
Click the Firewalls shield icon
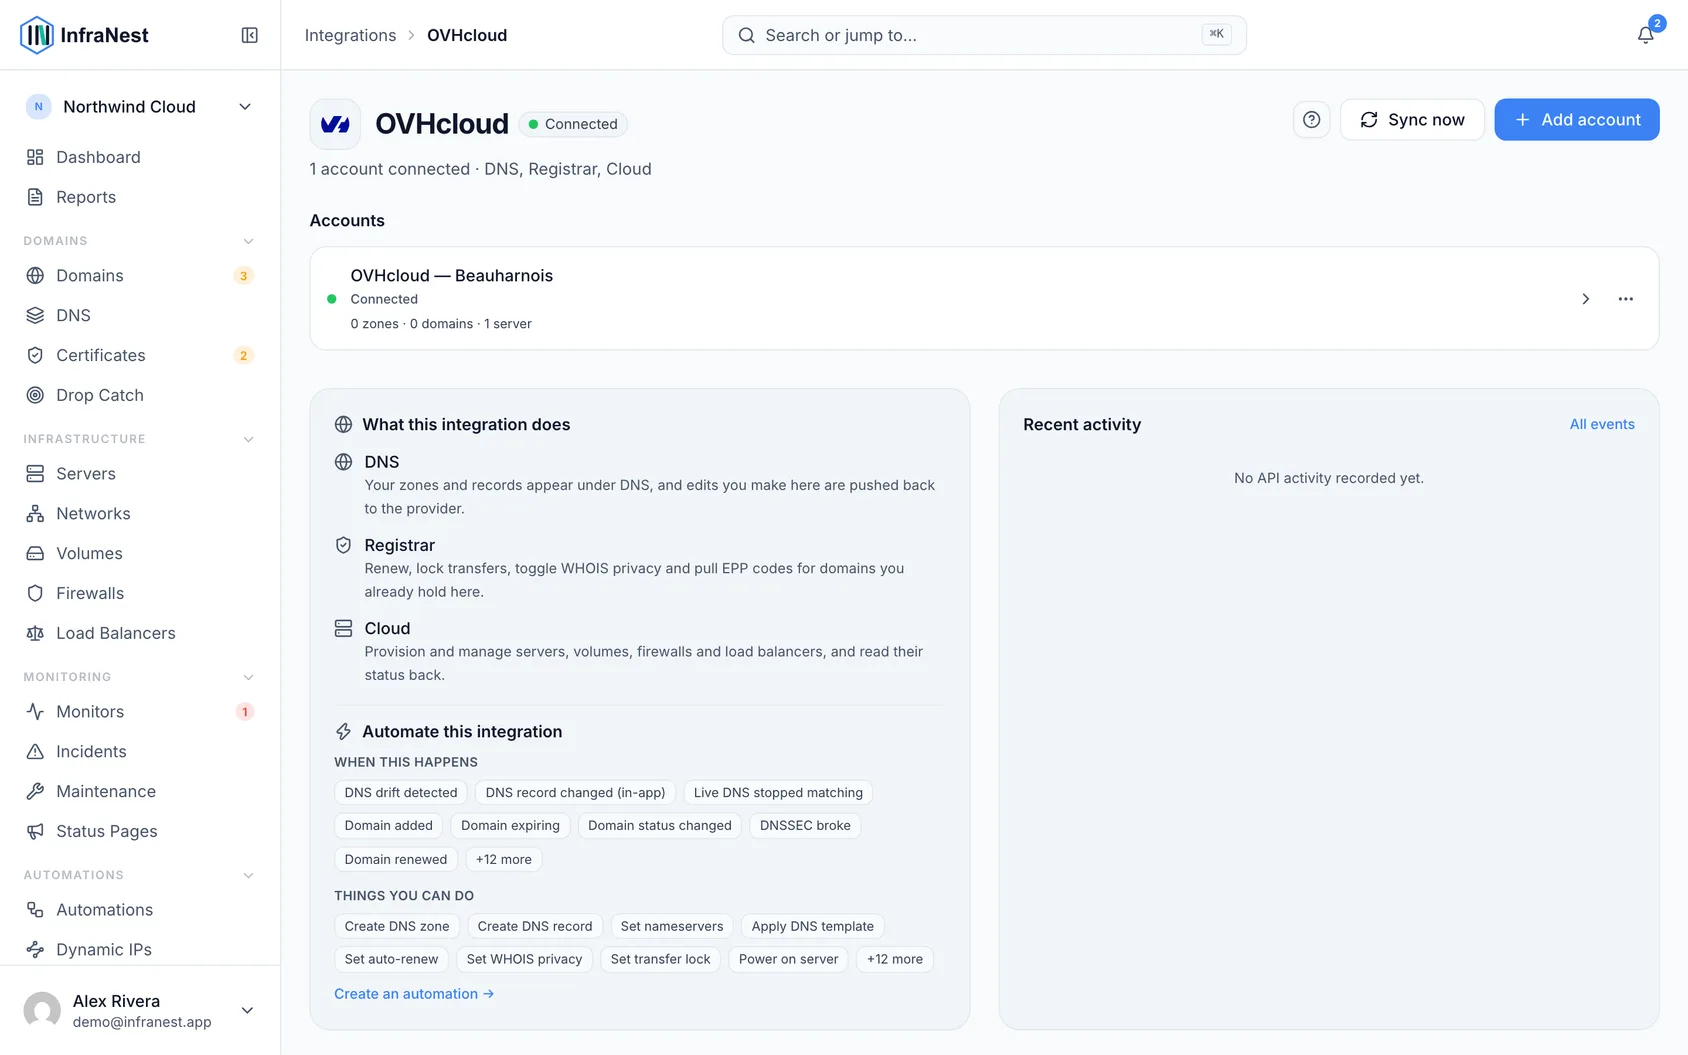point(35,593)
